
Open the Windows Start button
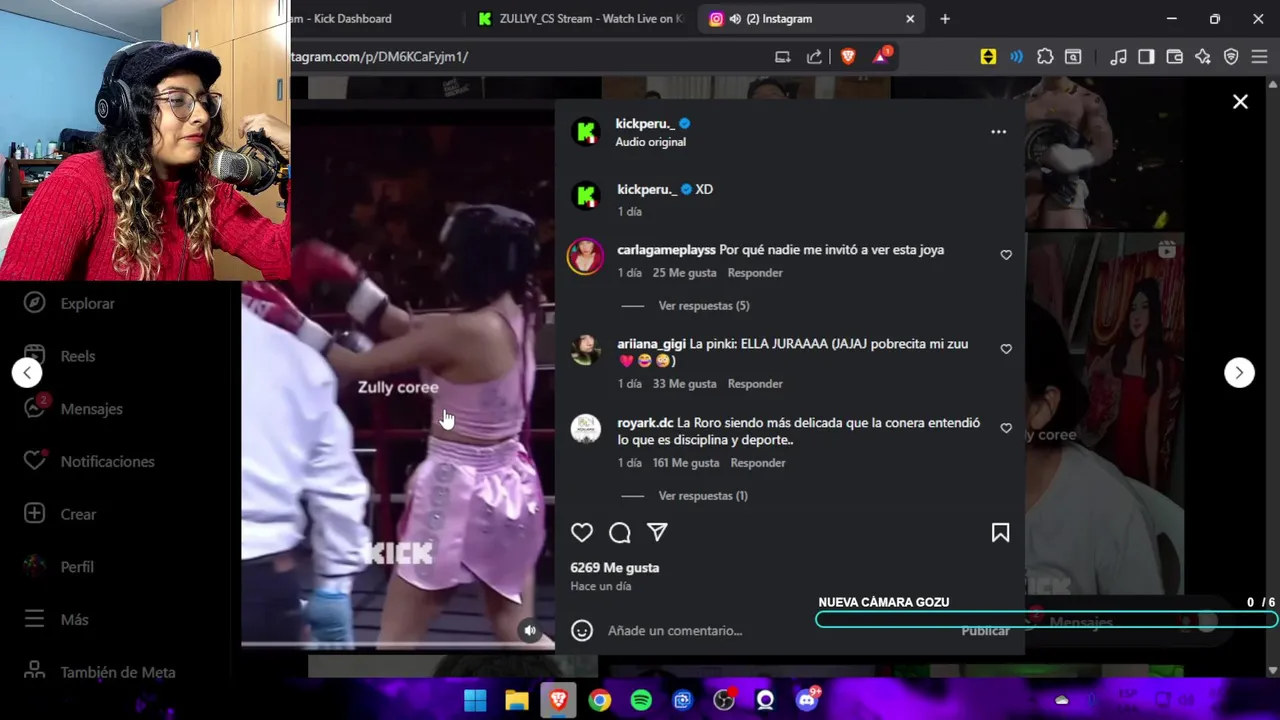pos(475,700)
